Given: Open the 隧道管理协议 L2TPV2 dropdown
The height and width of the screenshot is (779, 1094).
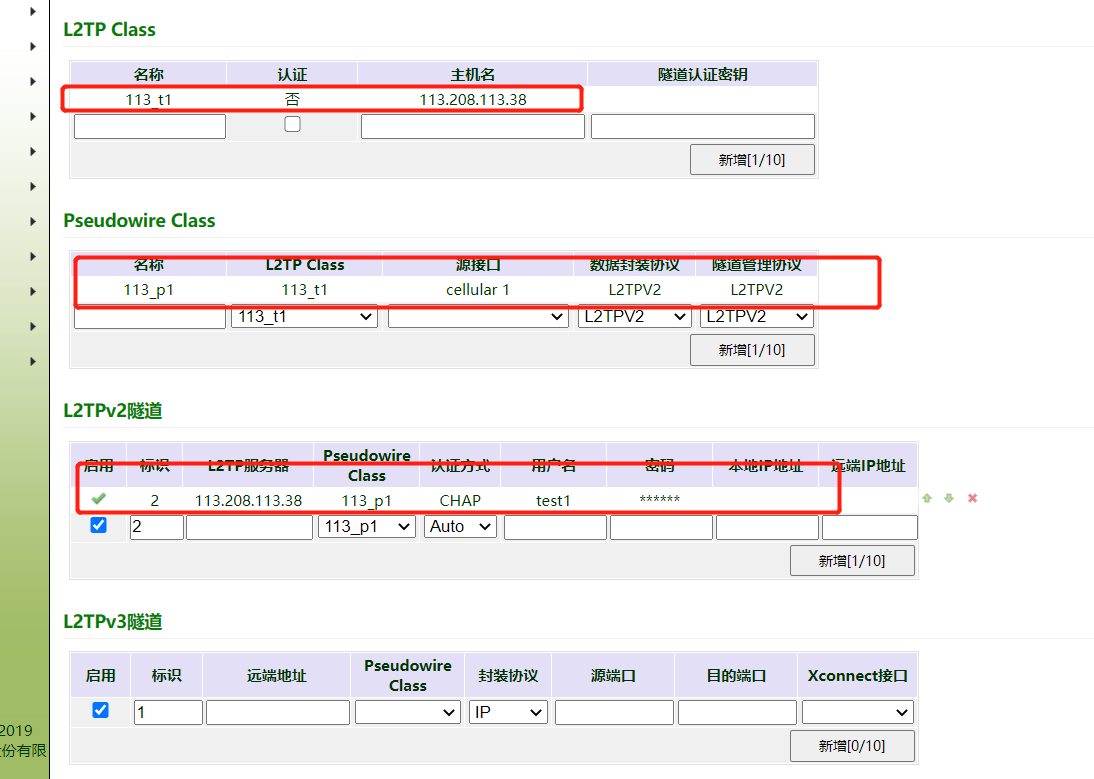Looking at the screenshot, I should [756, 316].
